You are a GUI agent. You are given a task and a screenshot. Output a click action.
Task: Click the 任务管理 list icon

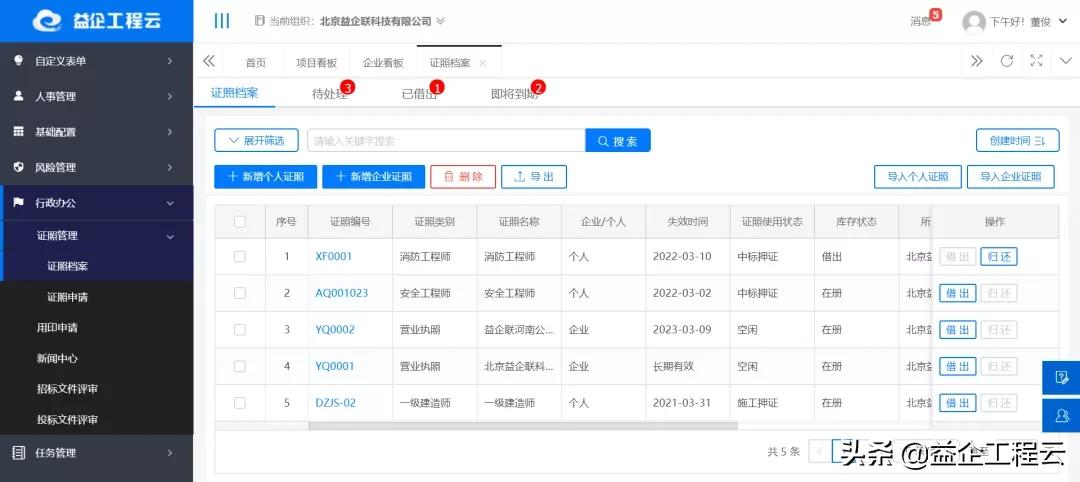(19, 452)
